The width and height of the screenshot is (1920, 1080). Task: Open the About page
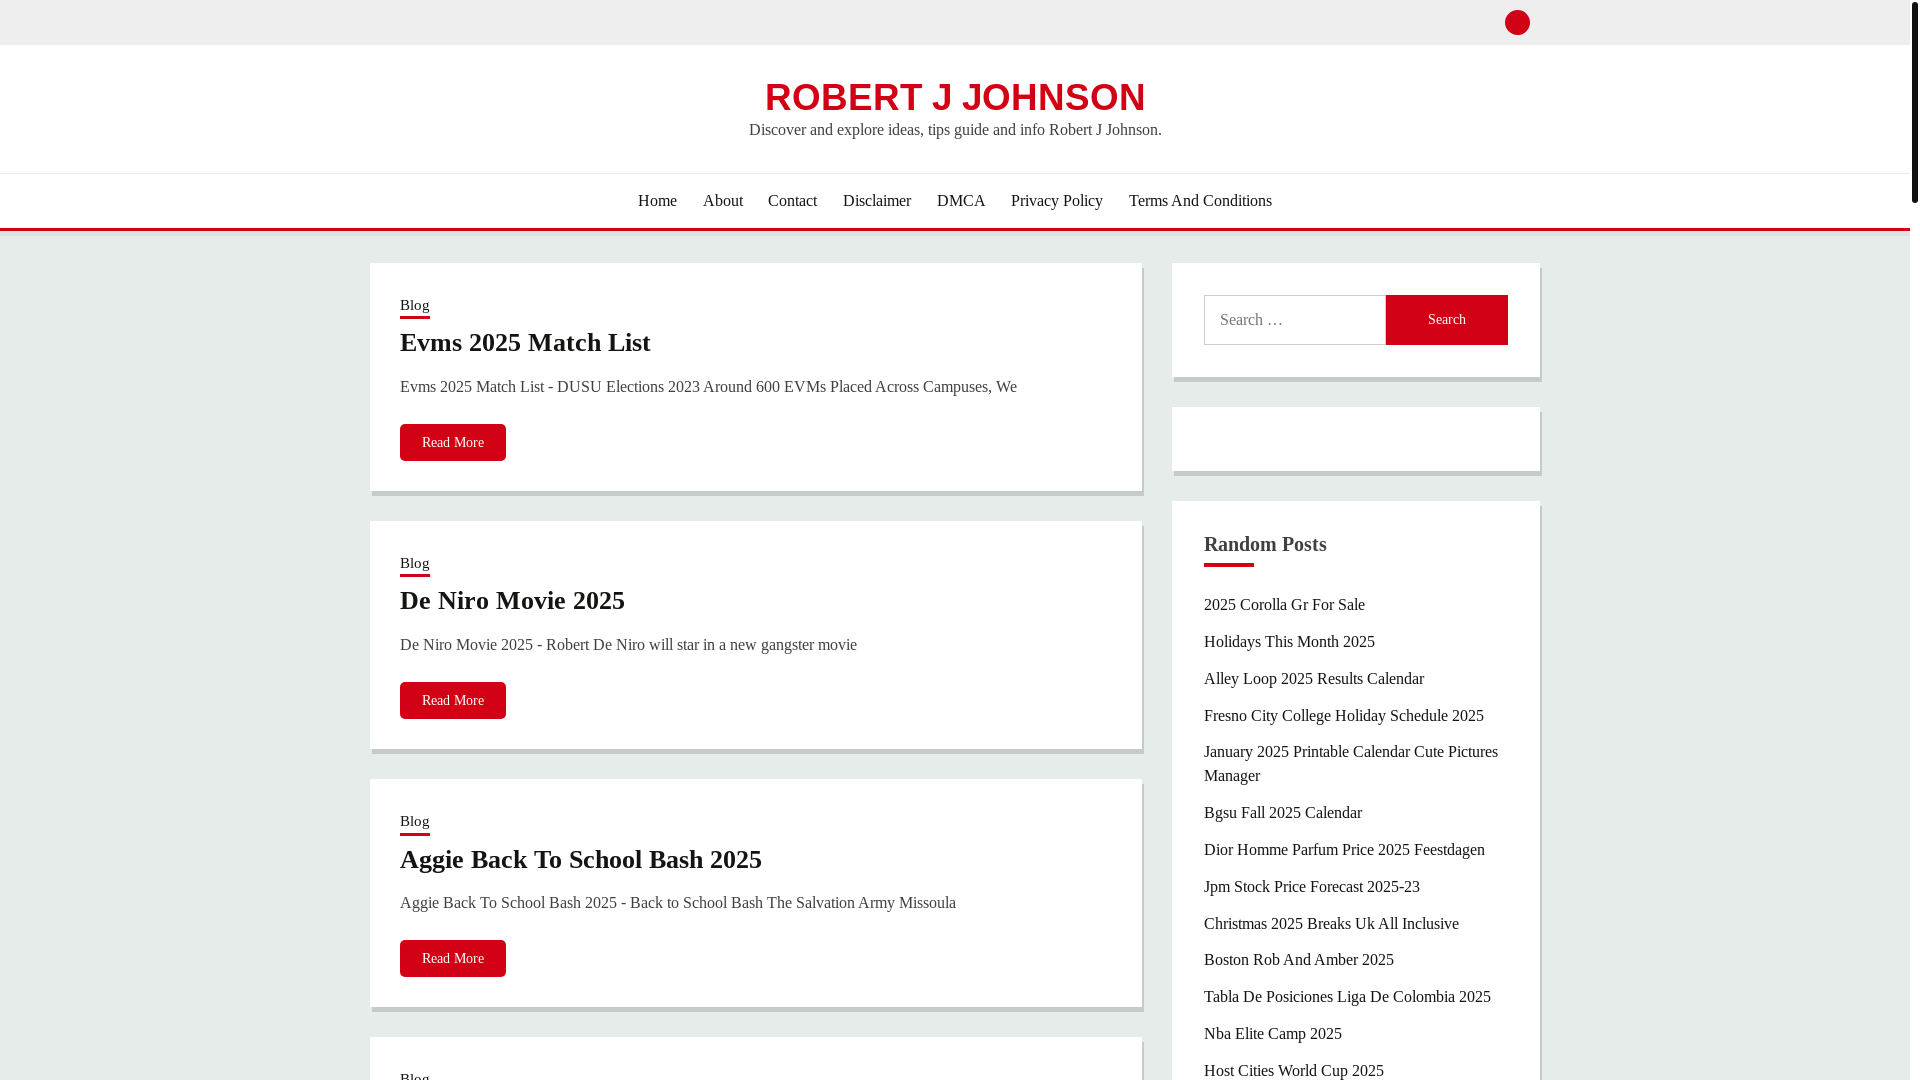(723, 201)
